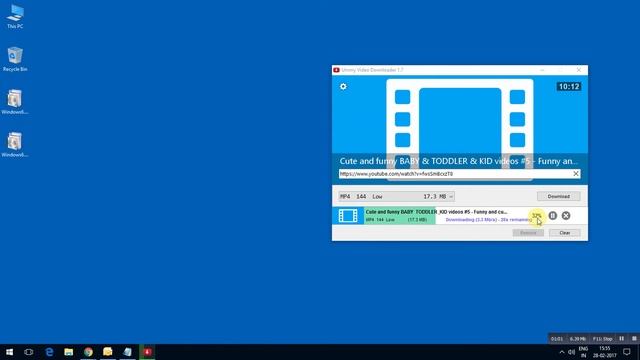Click the recorder elapsed time readout
640x360 pixels.
[557, 339]
